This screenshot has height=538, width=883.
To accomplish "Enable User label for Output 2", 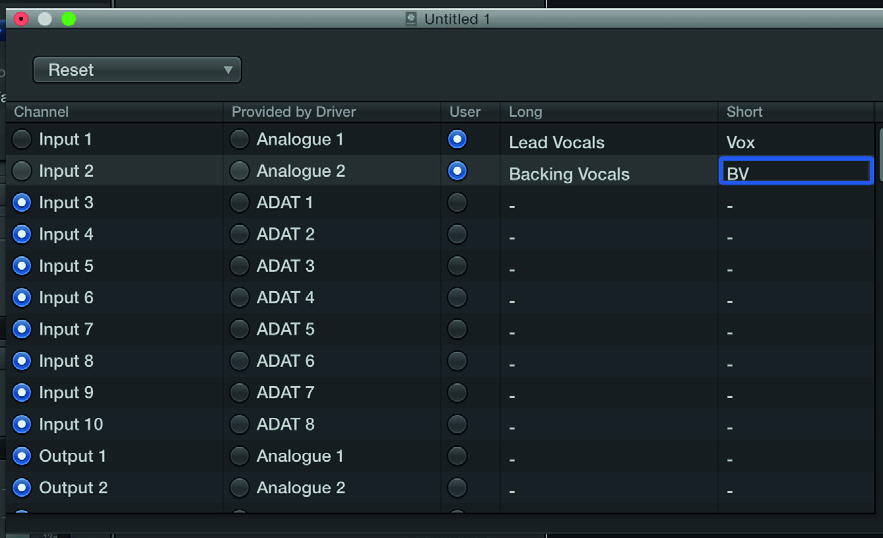I will [x=457, y=487].
